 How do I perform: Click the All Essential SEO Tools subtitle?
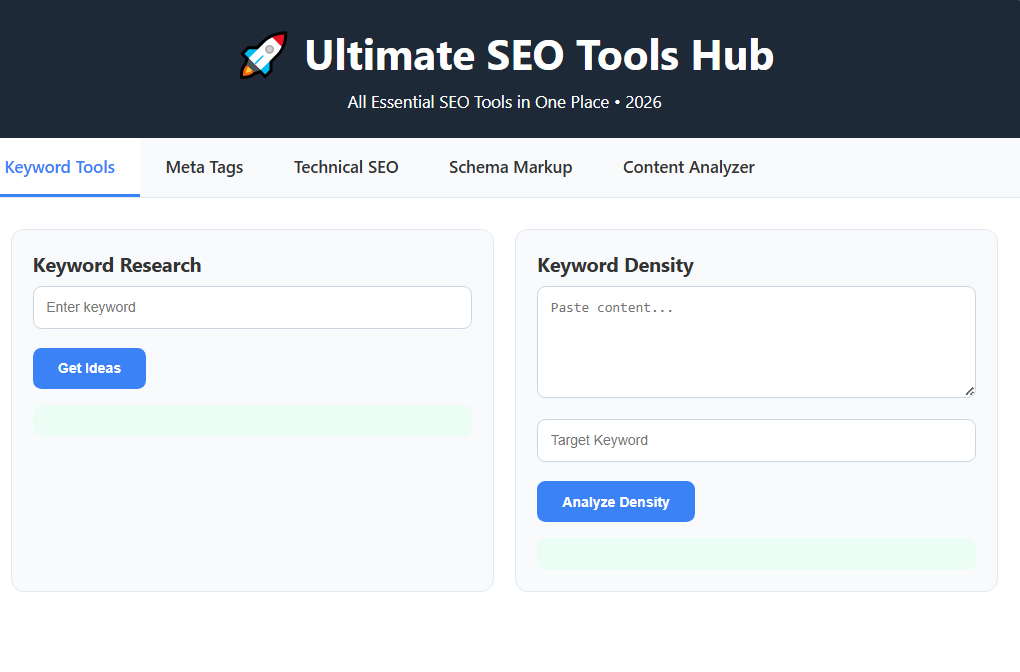pyautogui.click(x=504, y=102)
